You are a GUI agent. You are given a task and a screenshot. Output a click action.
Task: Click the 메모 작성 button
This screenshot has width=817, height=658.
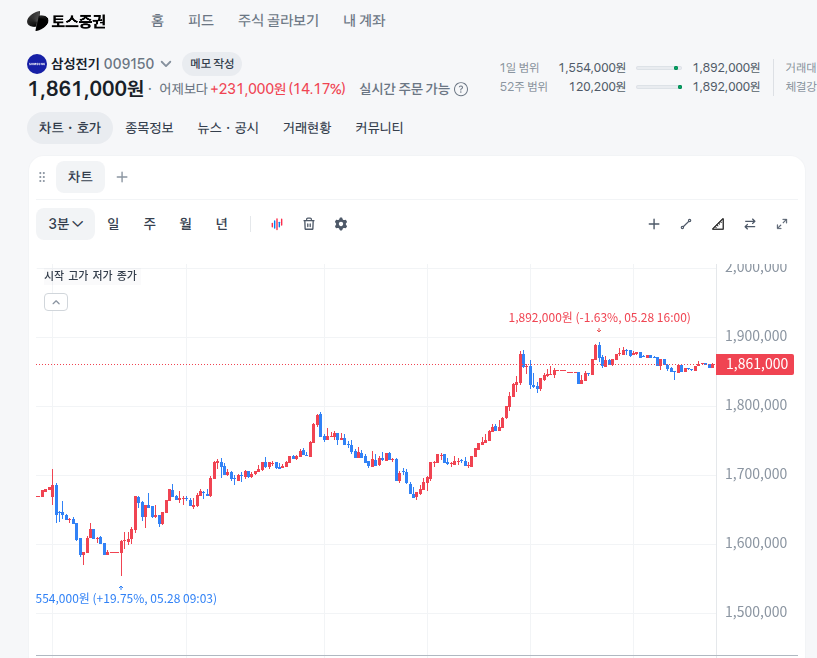(x=212, y=64)
